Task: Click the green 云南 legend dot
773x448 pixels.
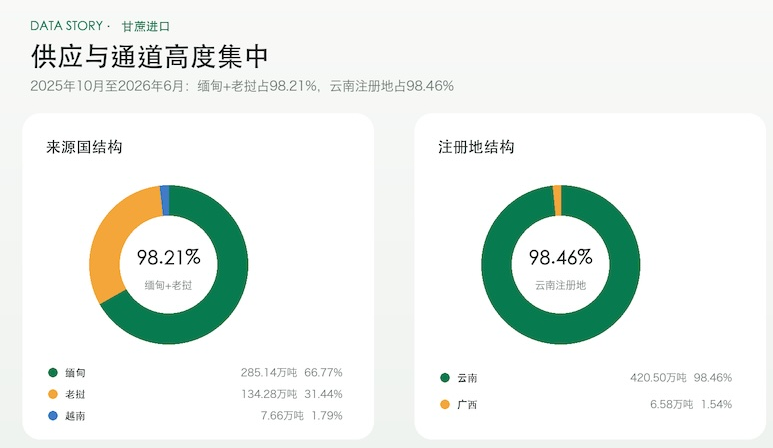Action: 445,378
